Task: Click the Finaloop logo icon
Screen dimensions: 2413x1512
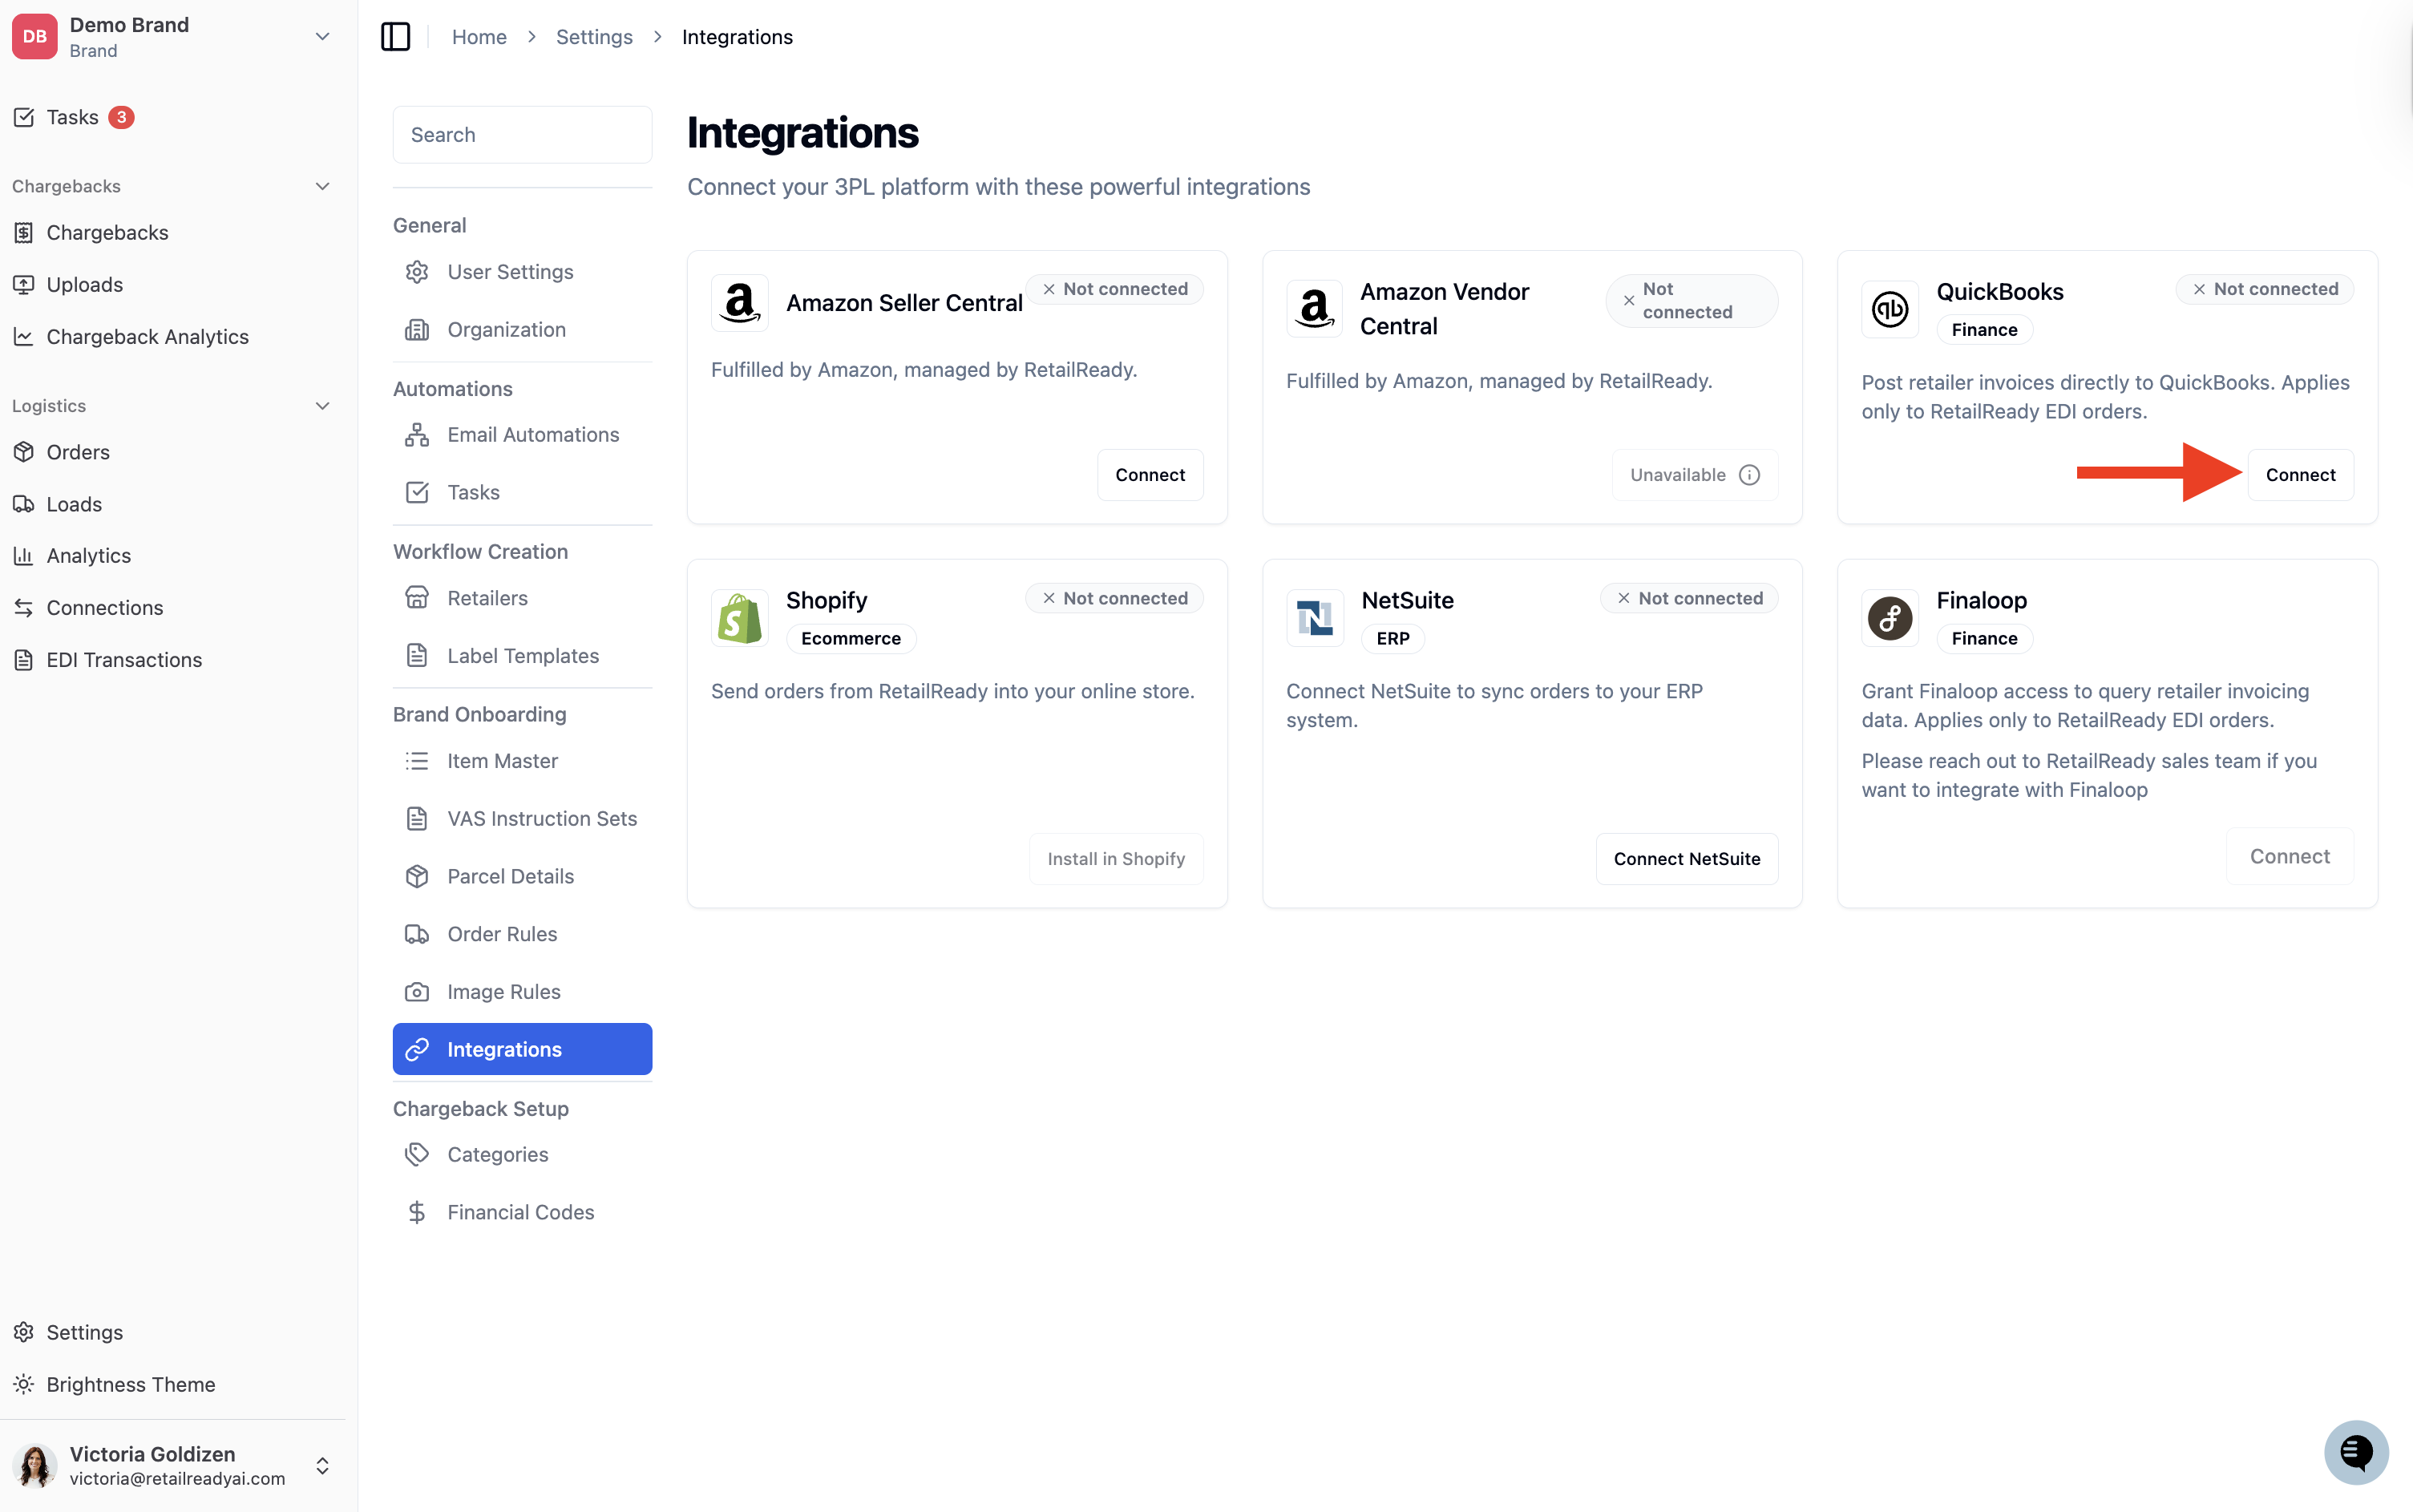Action: coord(1889,618)
